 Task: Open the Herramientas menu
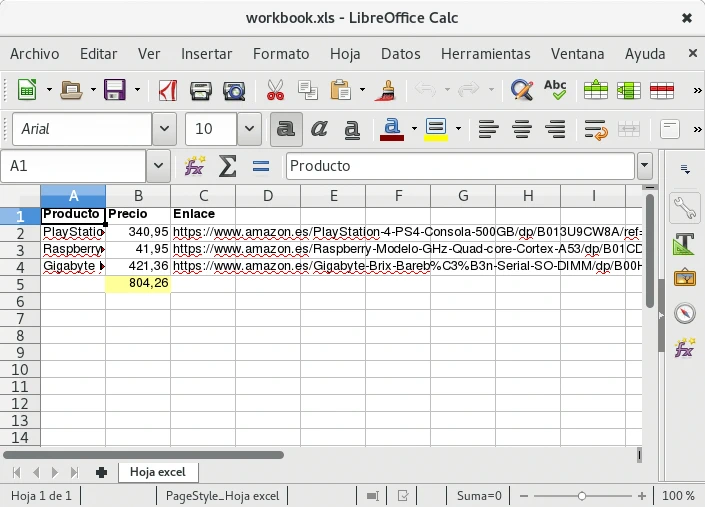tap(485, 54)
